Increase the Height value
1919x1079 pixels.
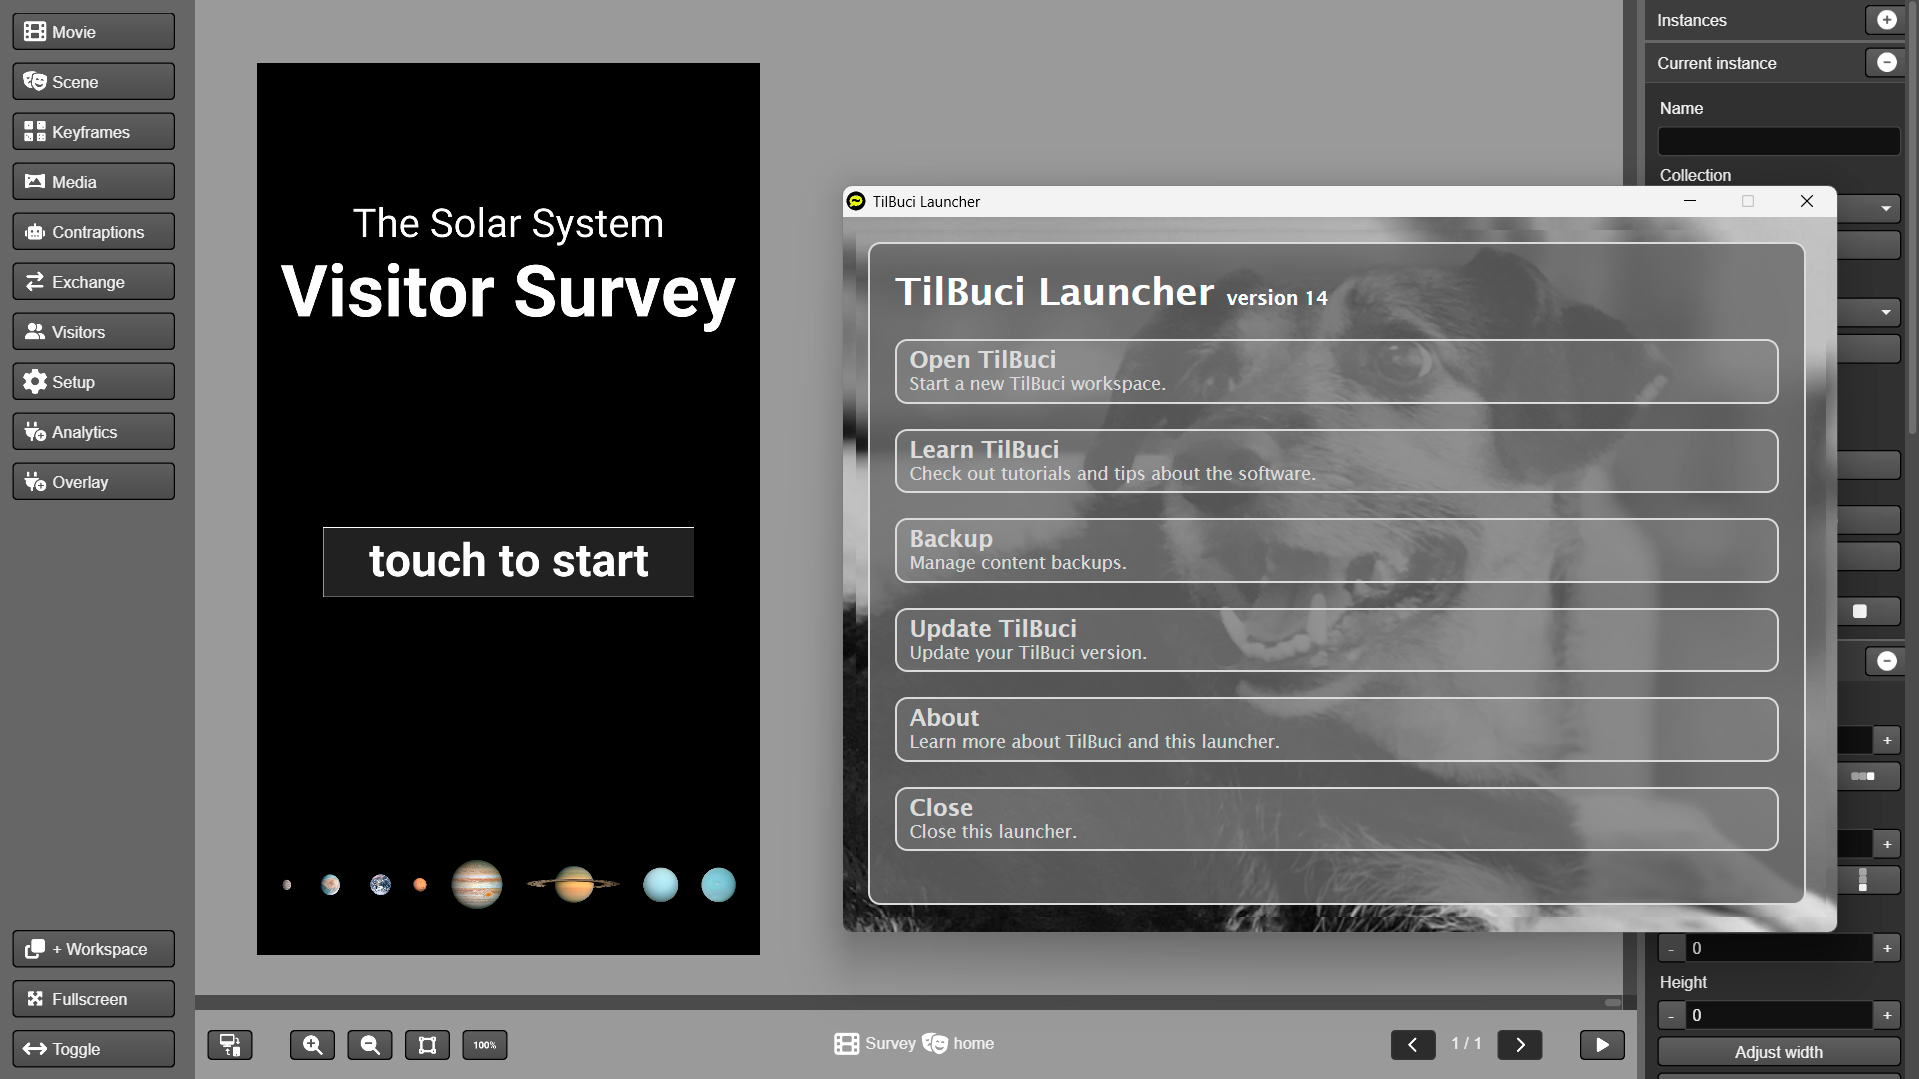tap(1887, 1016)
